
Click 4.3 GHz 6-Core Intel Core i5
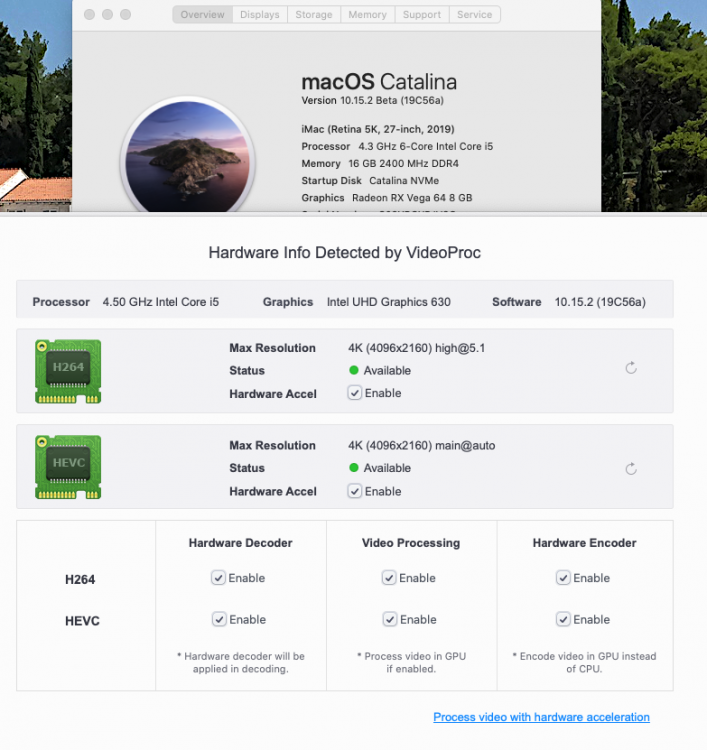point(426,146)
